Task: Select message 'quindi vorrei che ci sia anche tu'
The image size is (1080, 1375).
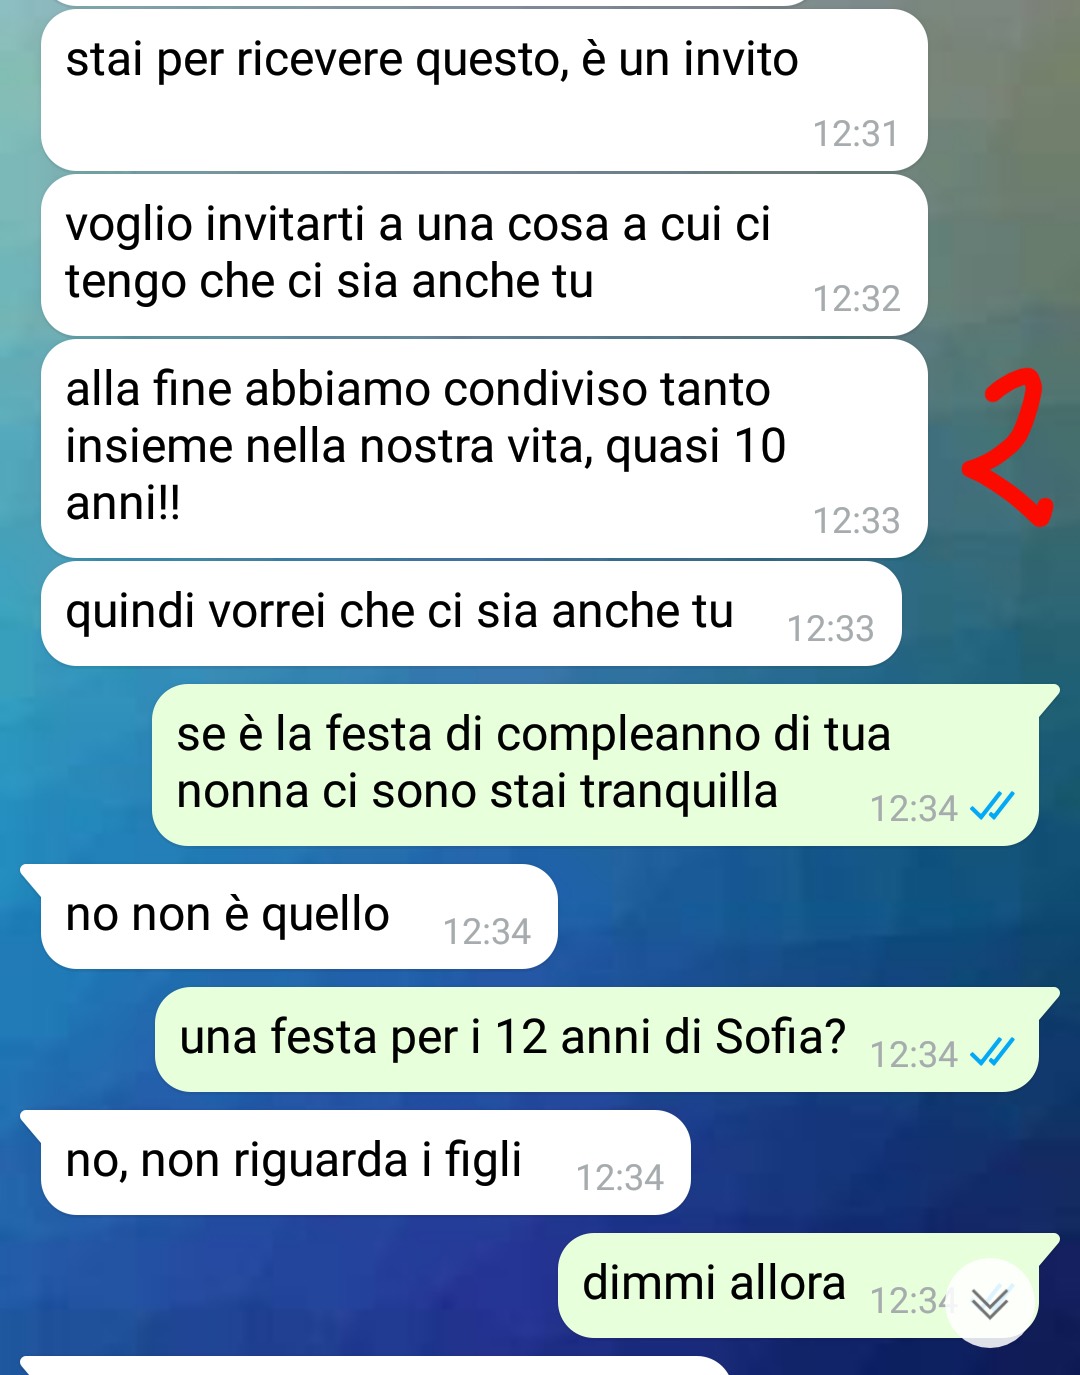Action: 471,613
